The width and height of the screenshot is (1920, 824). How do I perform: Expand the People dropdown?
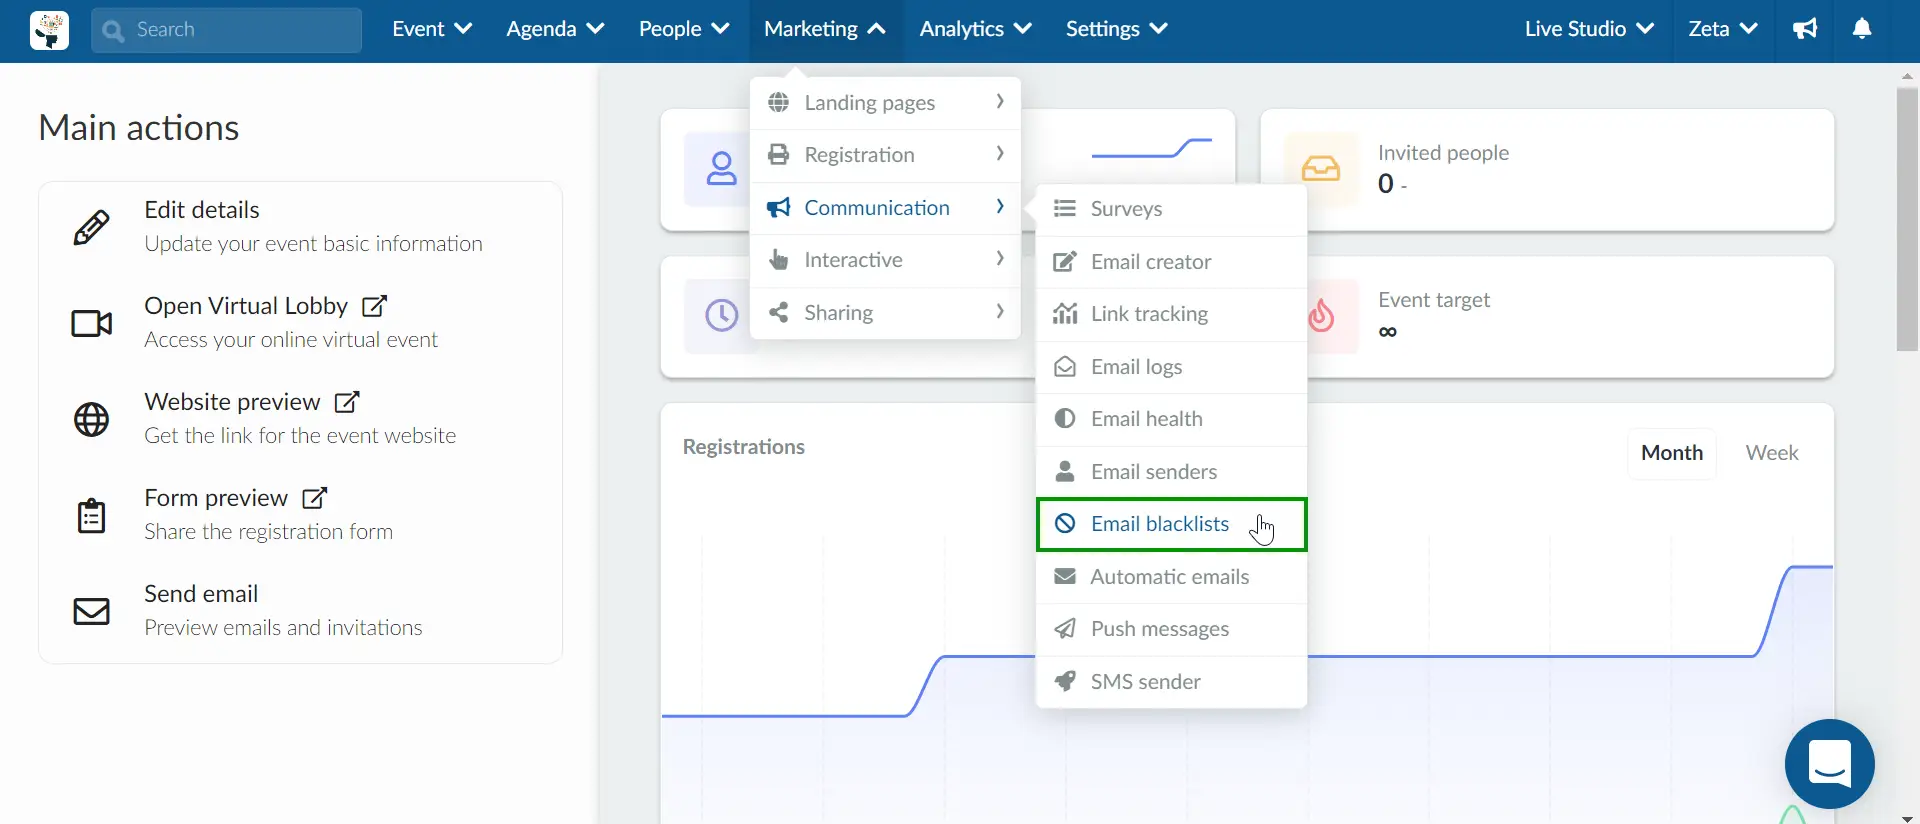pyautogui.click(x=684, y=29)
